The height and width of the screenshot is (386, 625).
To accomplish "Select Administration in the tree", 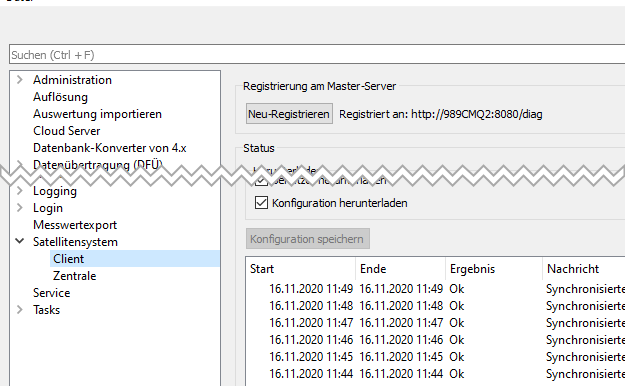I will 72,80.
